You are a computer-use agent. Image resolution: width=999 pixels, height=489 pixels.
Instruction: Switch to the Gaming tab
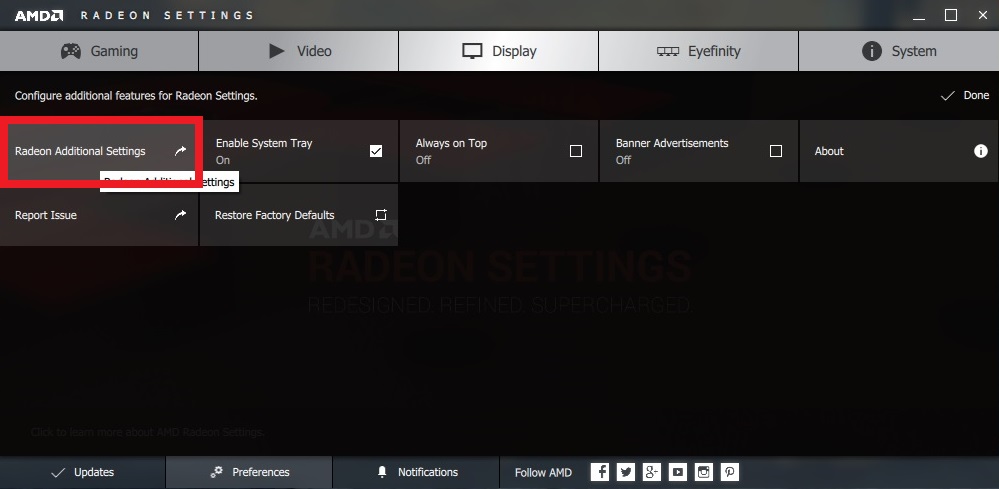click(99, 51)
